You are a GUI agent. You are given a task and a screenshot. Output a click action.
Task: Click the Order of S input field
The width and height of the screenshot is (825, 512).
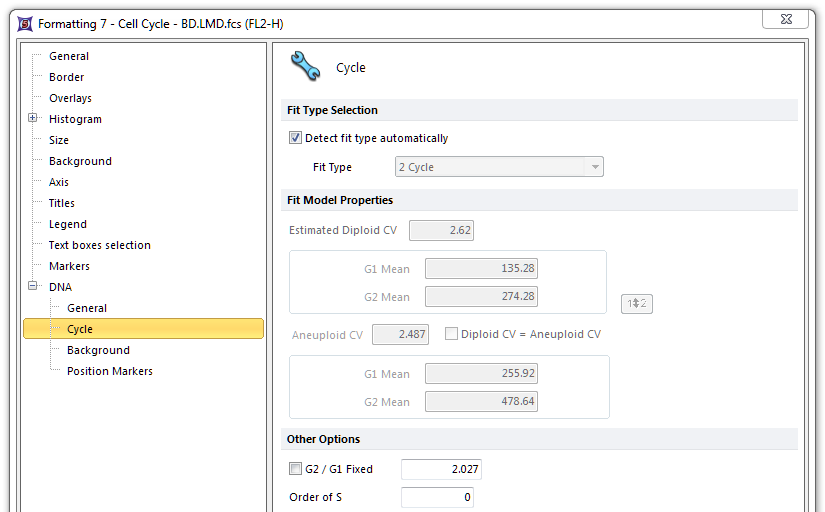coord(437,497)
